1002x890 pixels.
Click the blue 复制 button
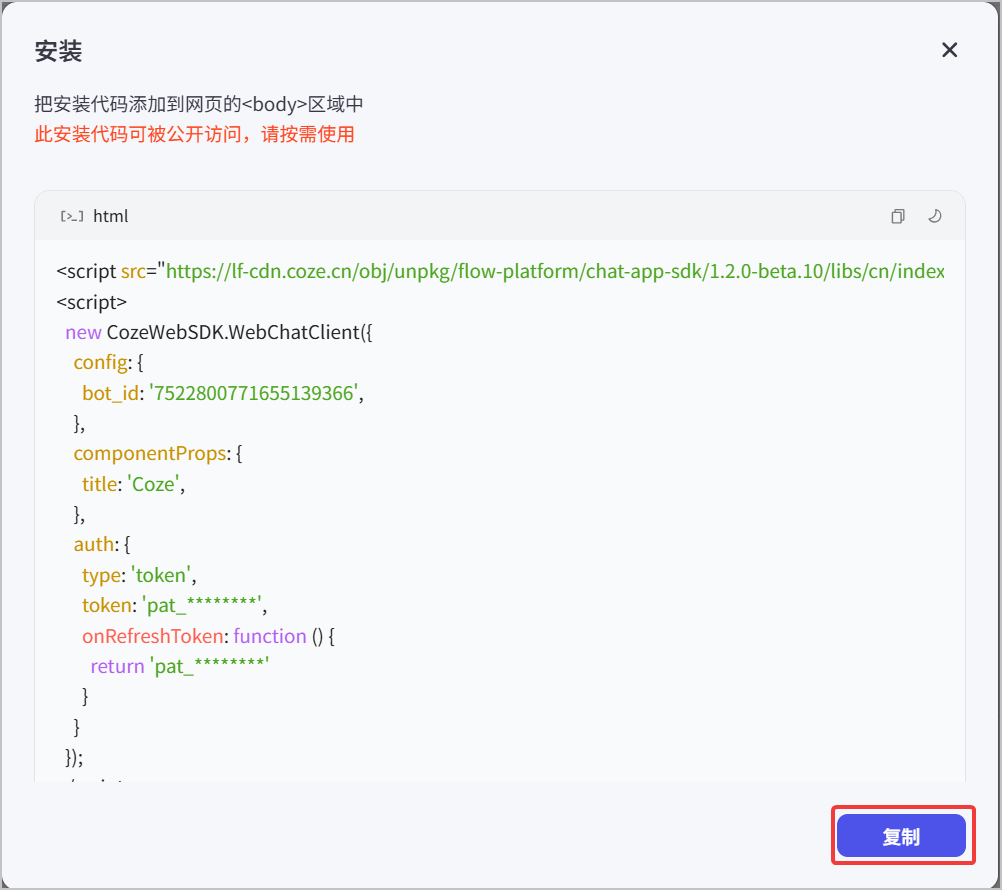(x=901, y=836)
